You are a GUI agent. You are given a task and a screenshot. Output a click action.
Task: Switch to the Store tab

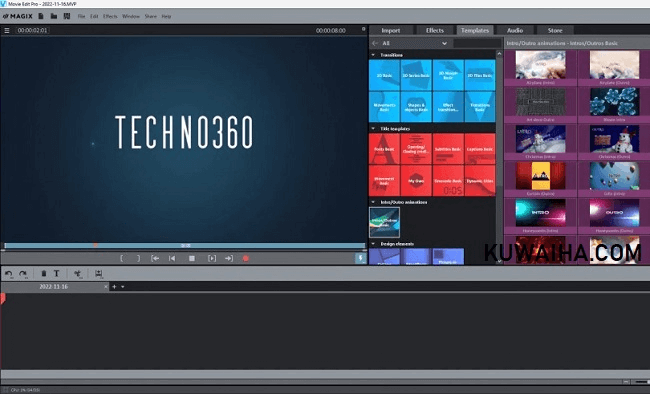555,30
